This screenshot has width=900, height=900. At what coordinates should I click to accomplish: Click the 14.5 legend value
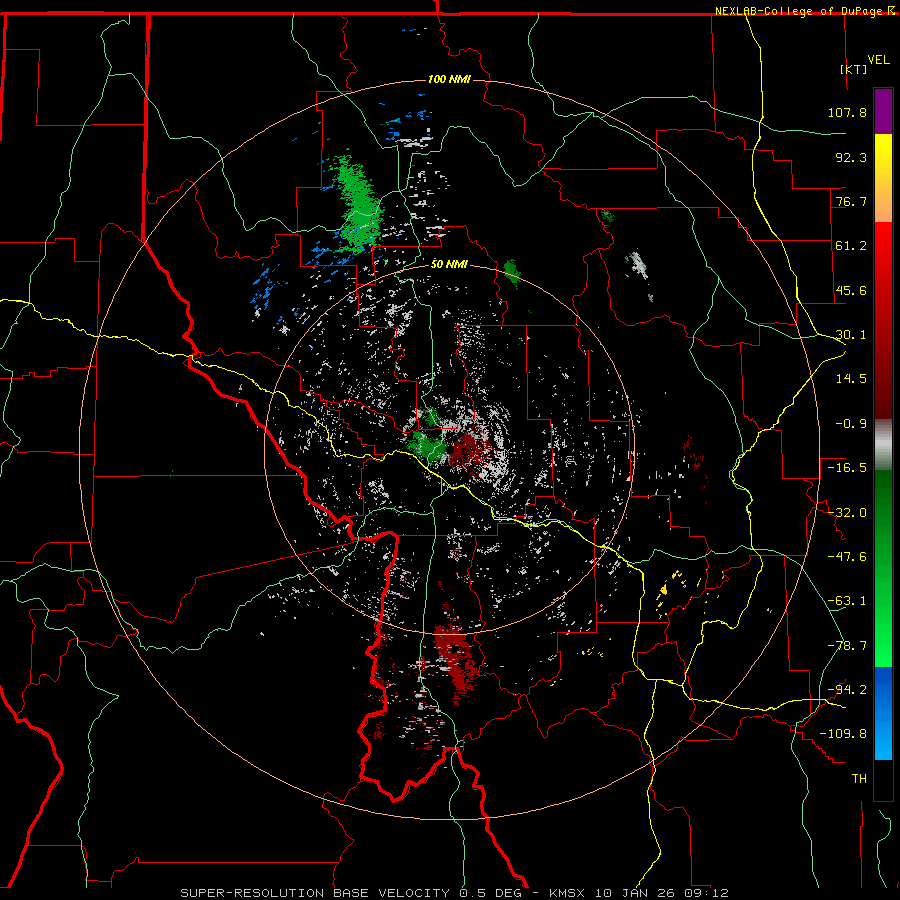tap(851, 379)
